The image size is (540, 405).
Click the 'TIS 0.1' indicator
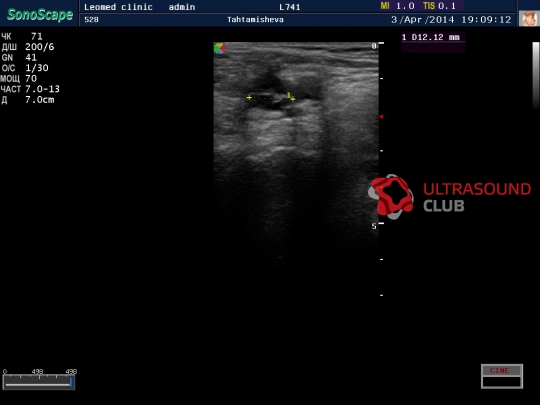pos(439,6)
